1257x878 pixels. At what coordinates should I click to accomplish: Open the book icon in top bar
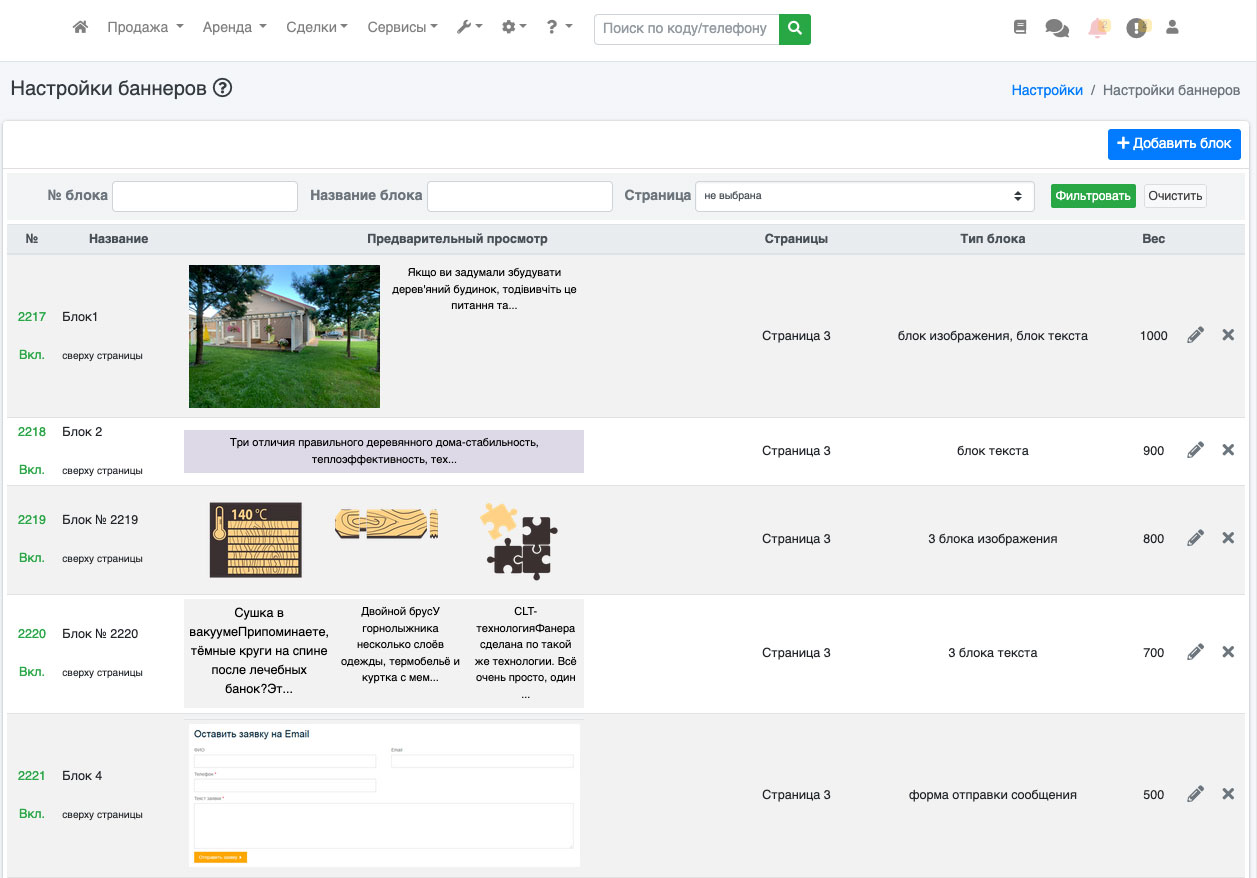1020,28
